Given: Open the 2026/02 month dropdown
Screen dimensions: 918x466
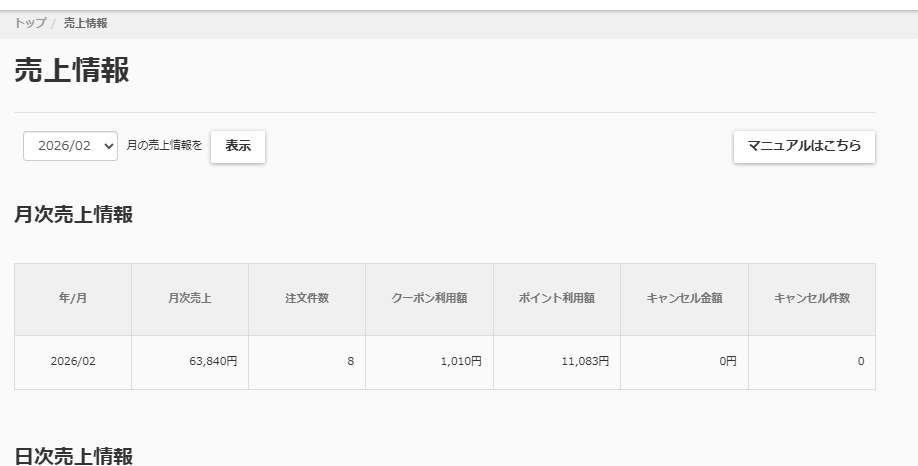Looking at the screenshot, I should 70,146.
